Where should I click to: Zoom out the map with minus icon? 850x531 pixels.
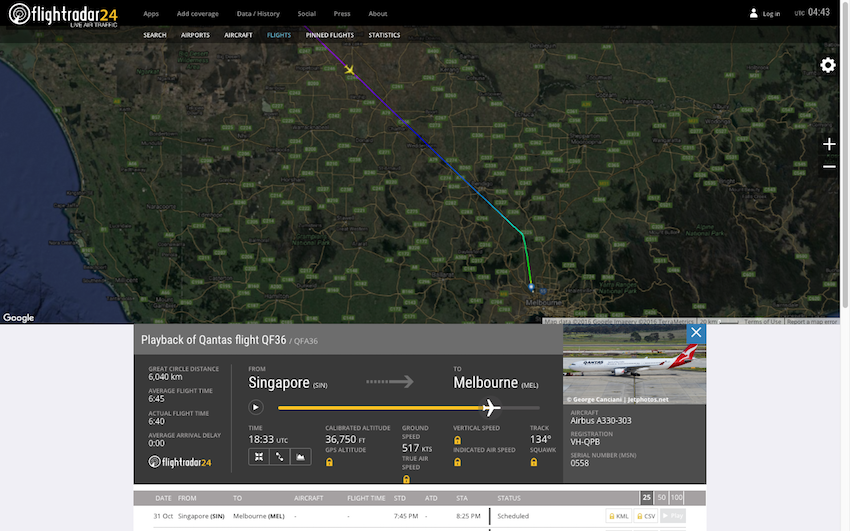tap(829, 166)
